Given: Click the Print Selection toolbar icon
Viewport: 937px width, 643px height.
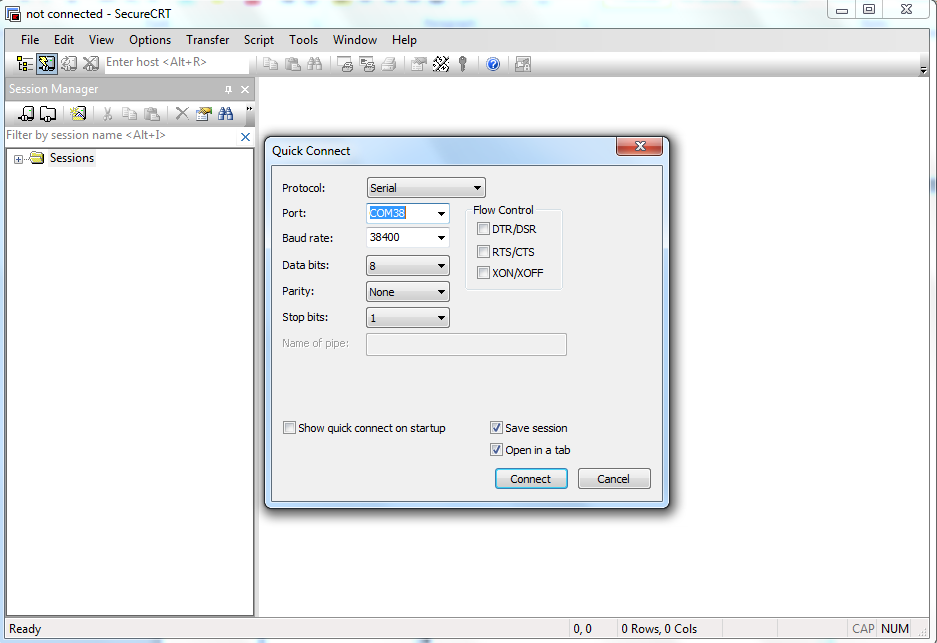Looking at the screenshot, I should (368, 64).
